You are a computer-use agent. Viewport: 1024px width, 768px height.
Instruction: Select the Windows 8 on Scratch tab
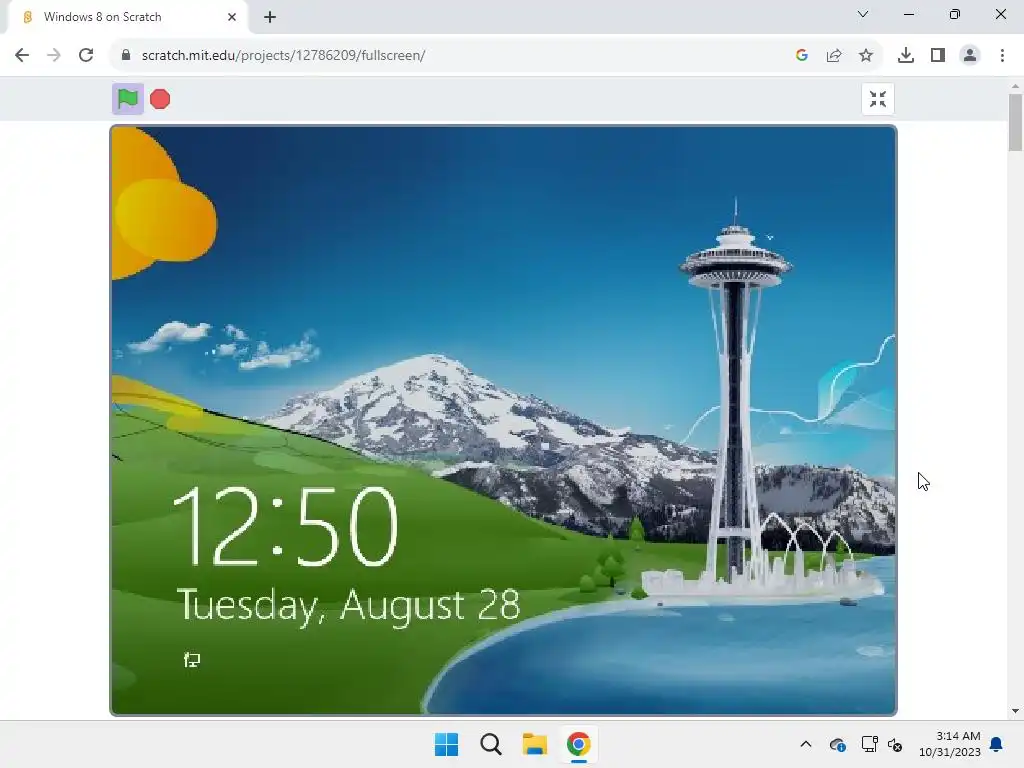127,17
